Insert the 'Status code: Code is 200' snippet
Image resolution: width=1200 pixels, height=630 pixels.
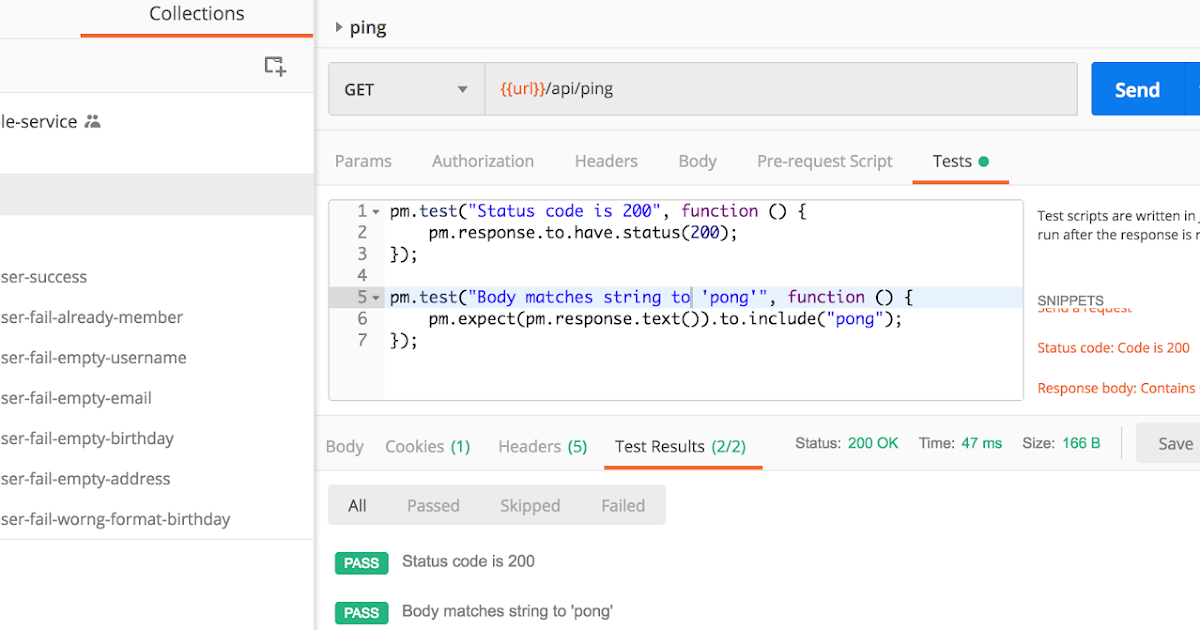coord(1114,348)
